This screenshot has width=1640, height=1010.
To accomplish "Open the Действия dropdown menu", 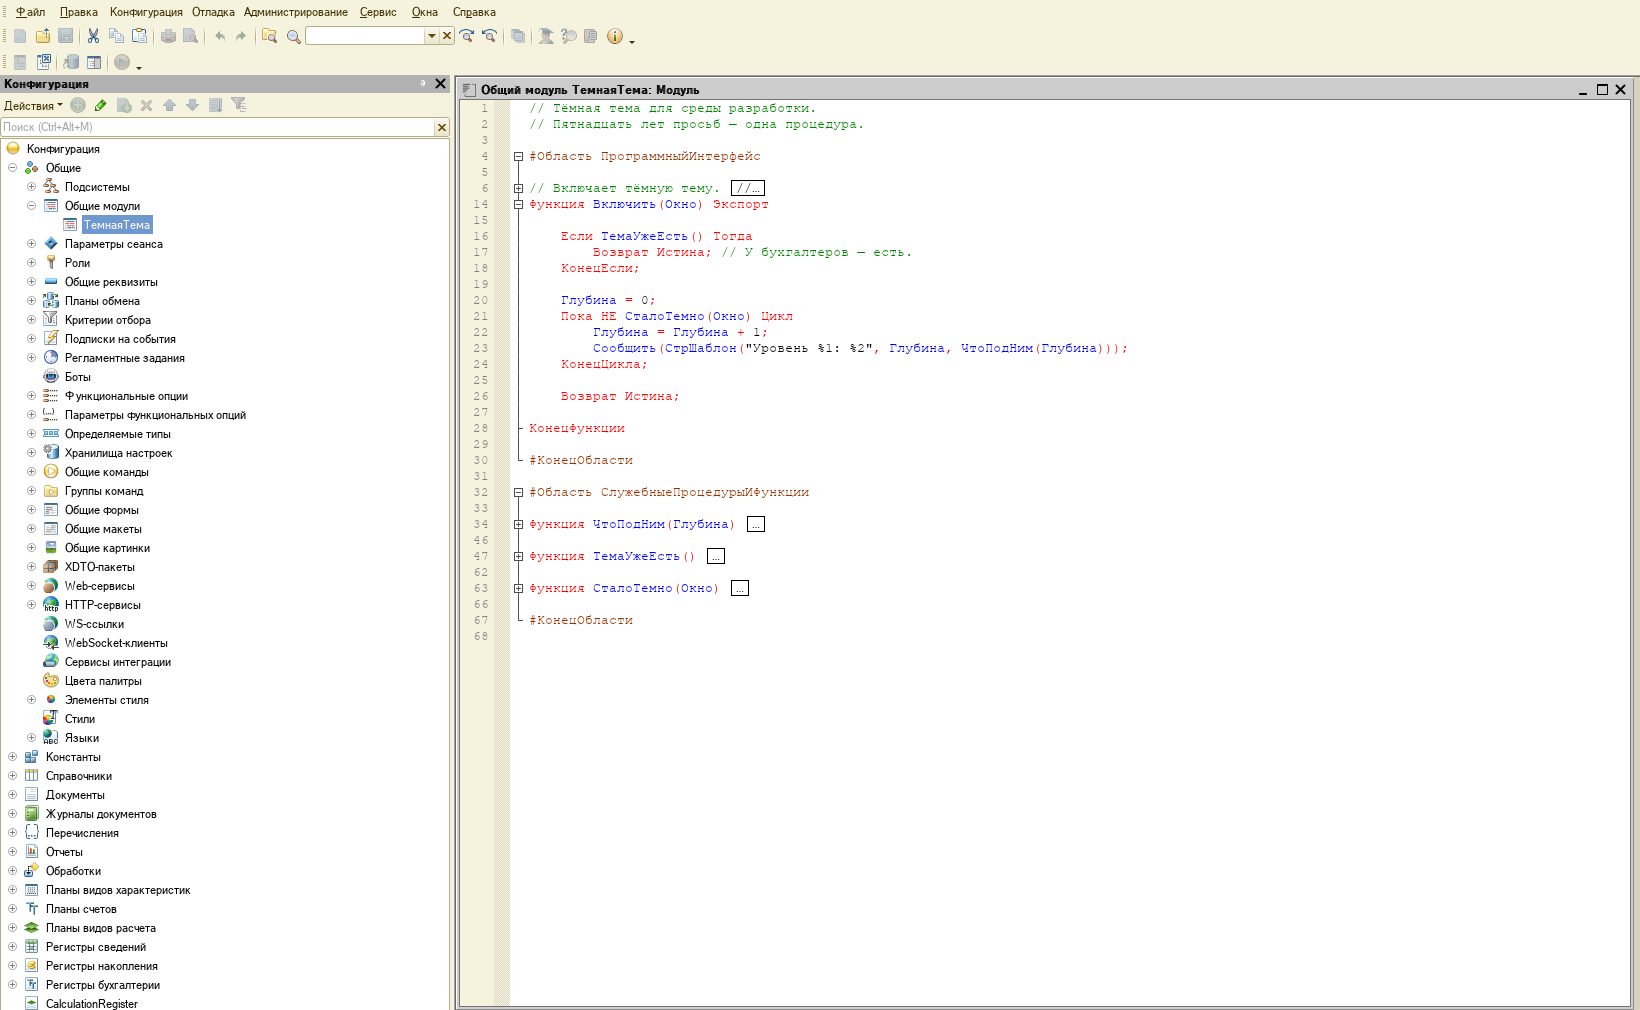I will (33, 106).
